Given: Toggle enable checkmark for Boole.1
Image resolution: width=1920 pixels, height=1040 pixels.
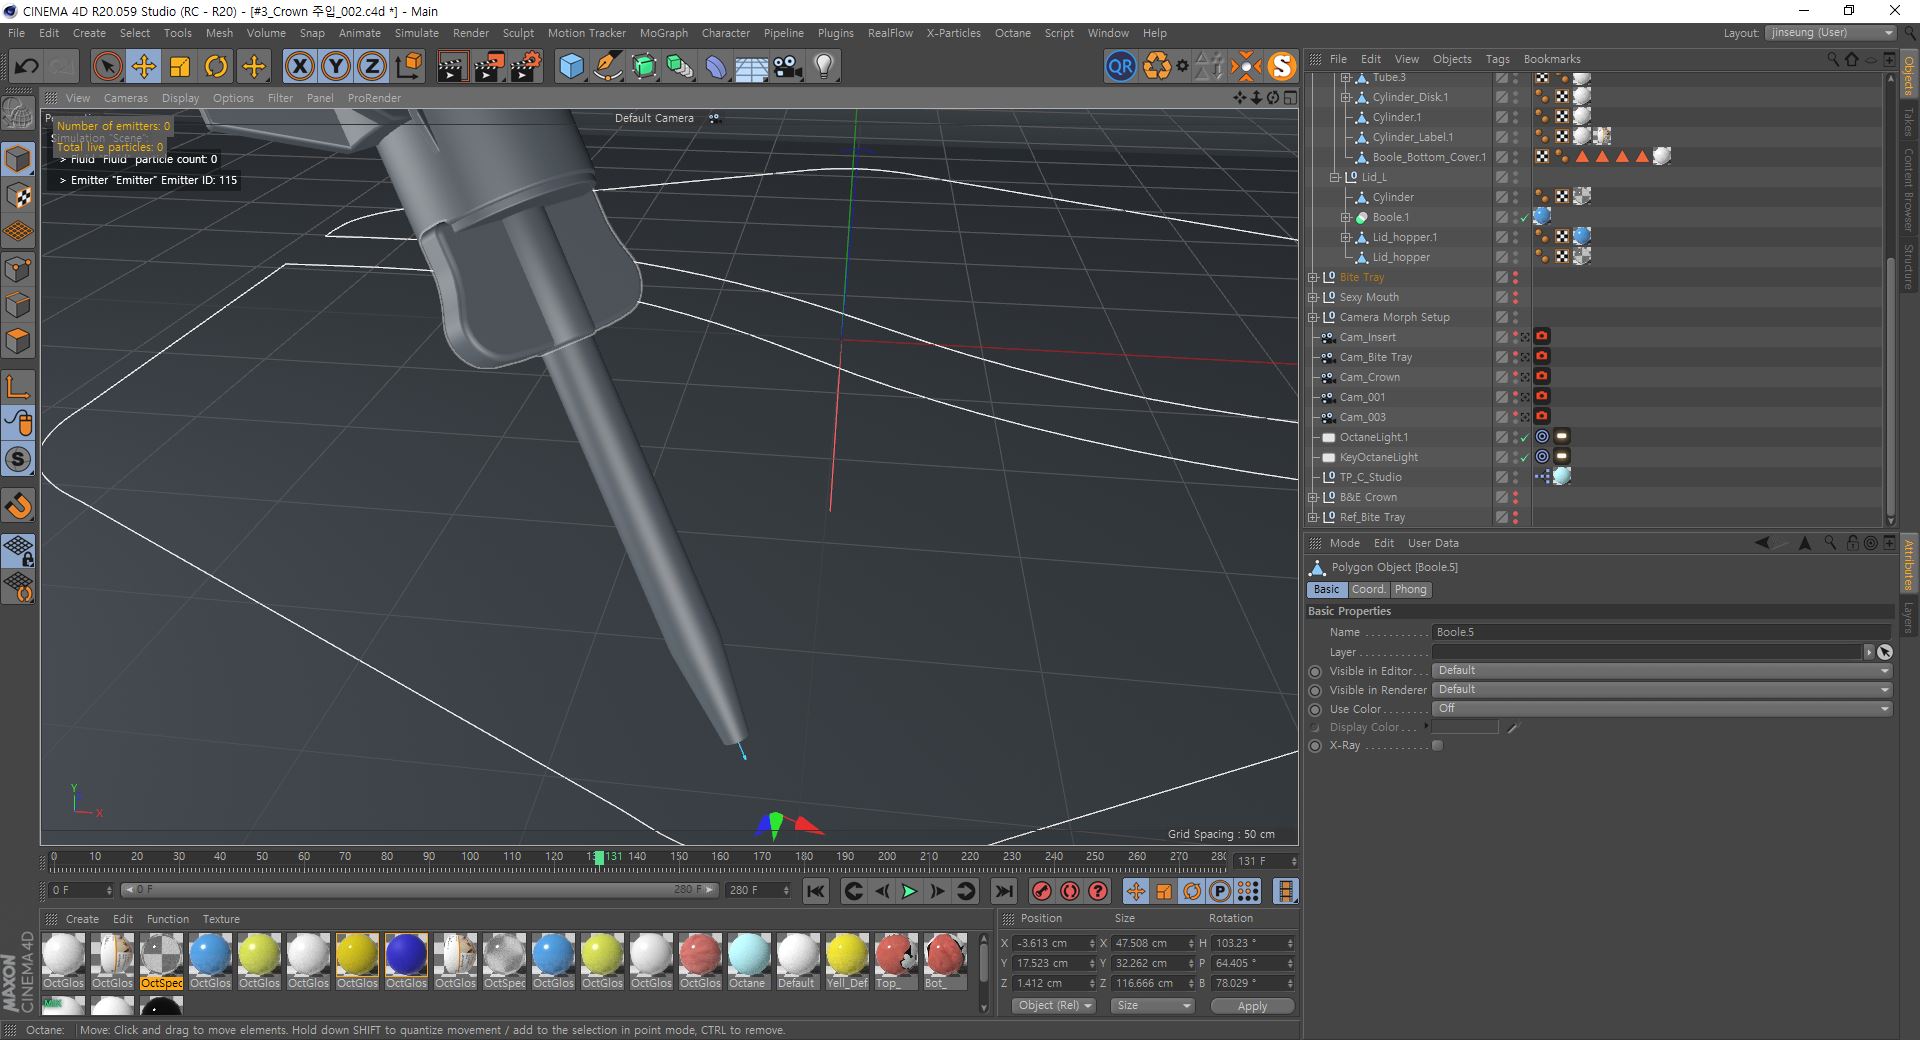Looking at the screenshot, I should pos(1525,217).
